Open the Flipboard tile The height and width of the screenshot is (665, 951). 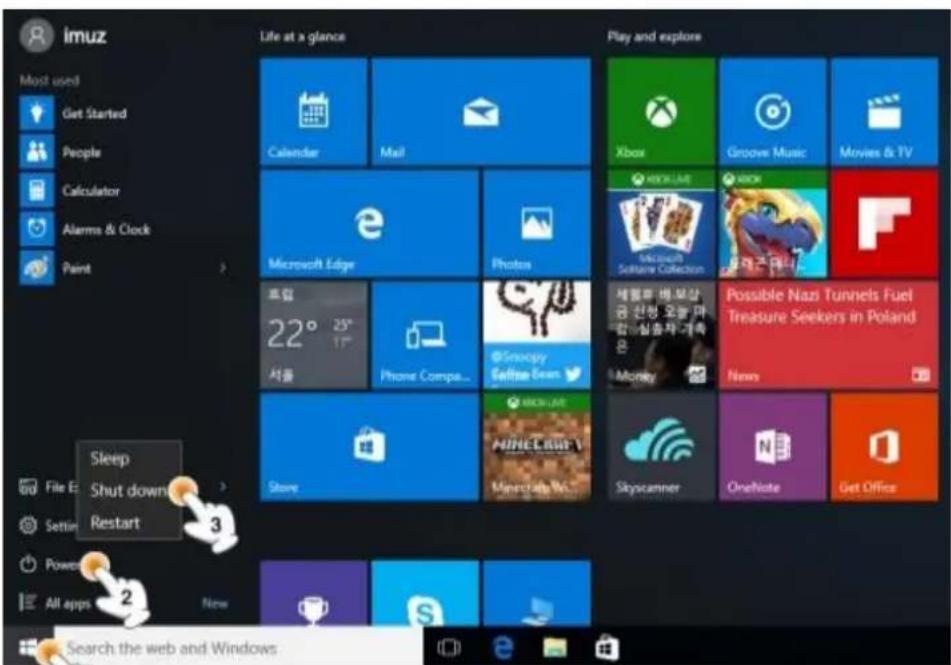pyautogui.click(x=884, y=223)
